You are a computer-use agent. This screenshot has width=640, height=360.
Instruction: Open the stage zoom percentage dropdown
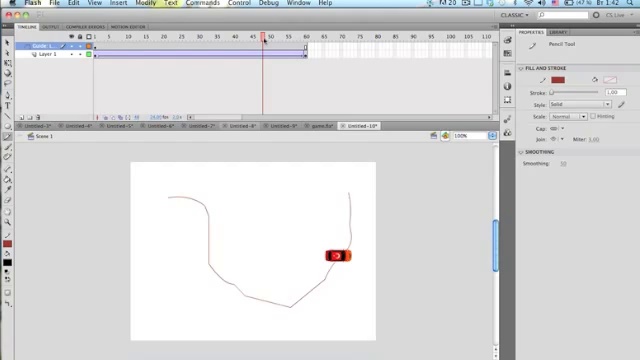click(492, 136)
